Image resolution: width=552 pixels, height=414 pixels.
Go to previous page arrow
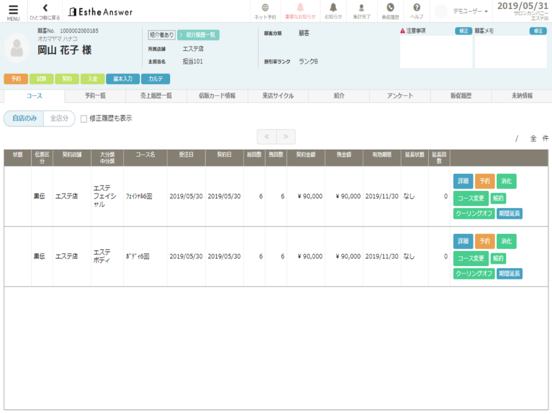pos(267,137)
